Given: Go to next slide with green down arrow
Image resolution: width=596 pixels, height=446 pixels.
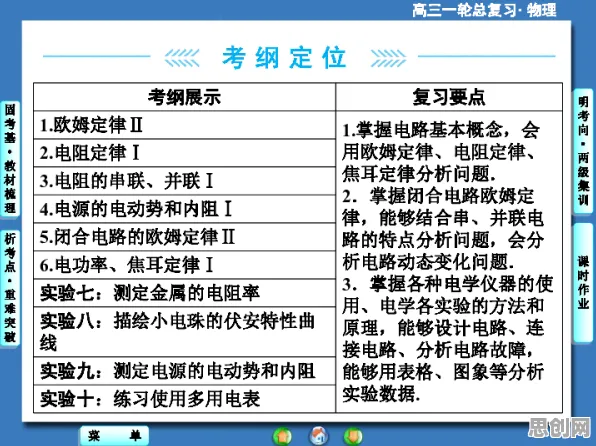Looking at the screenshot, I should click(x=353, y=436).
